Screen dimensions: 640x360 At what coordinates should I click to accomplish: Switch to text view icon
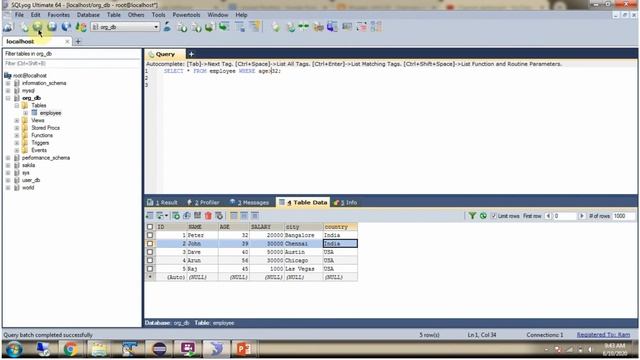pos(255,216)
